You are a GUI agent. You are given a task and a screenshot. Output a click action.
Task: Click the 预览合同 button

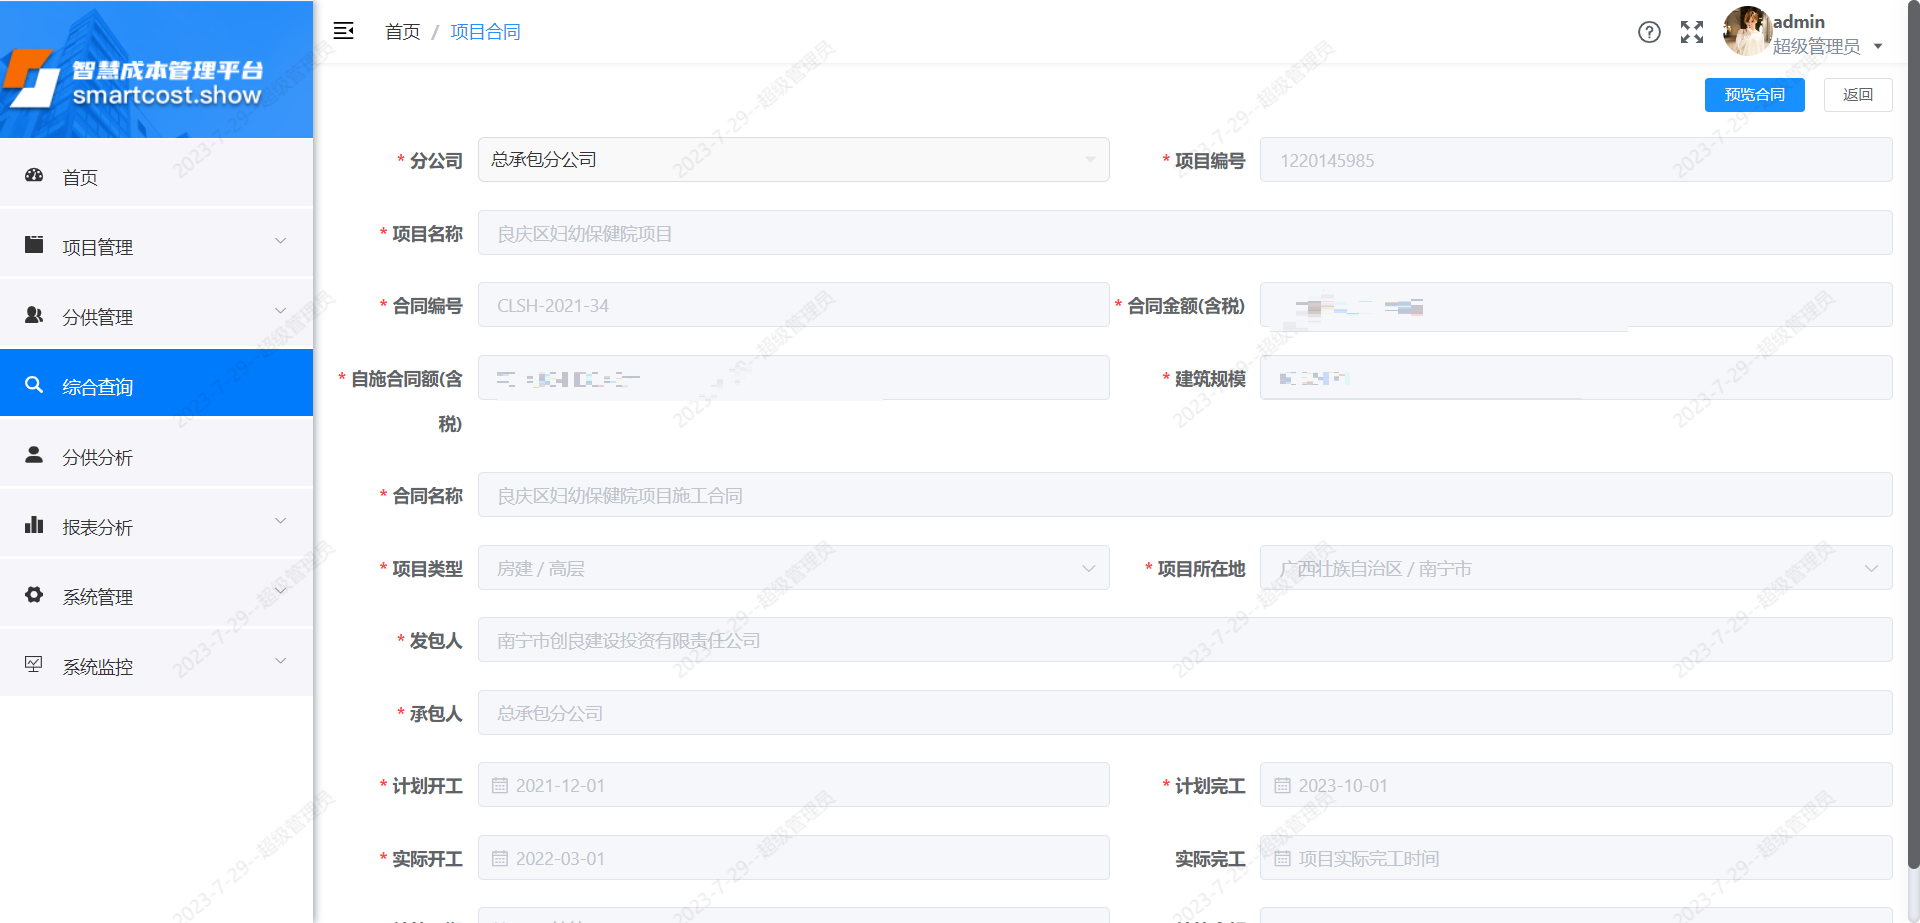[x=1754, y=94]
